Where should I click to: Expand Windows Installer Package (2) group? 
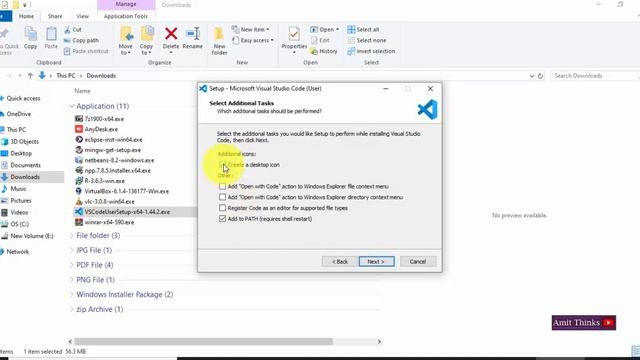(x=72, y=294)
